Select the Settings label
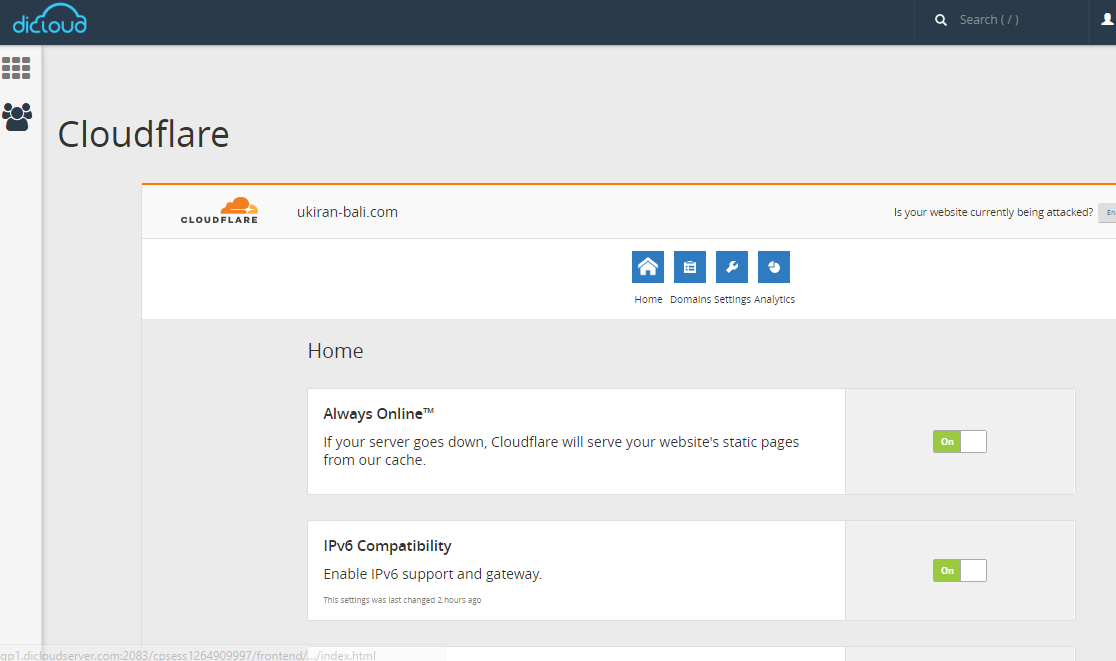The image size is (1116, 661). click(x=732, y=300)
